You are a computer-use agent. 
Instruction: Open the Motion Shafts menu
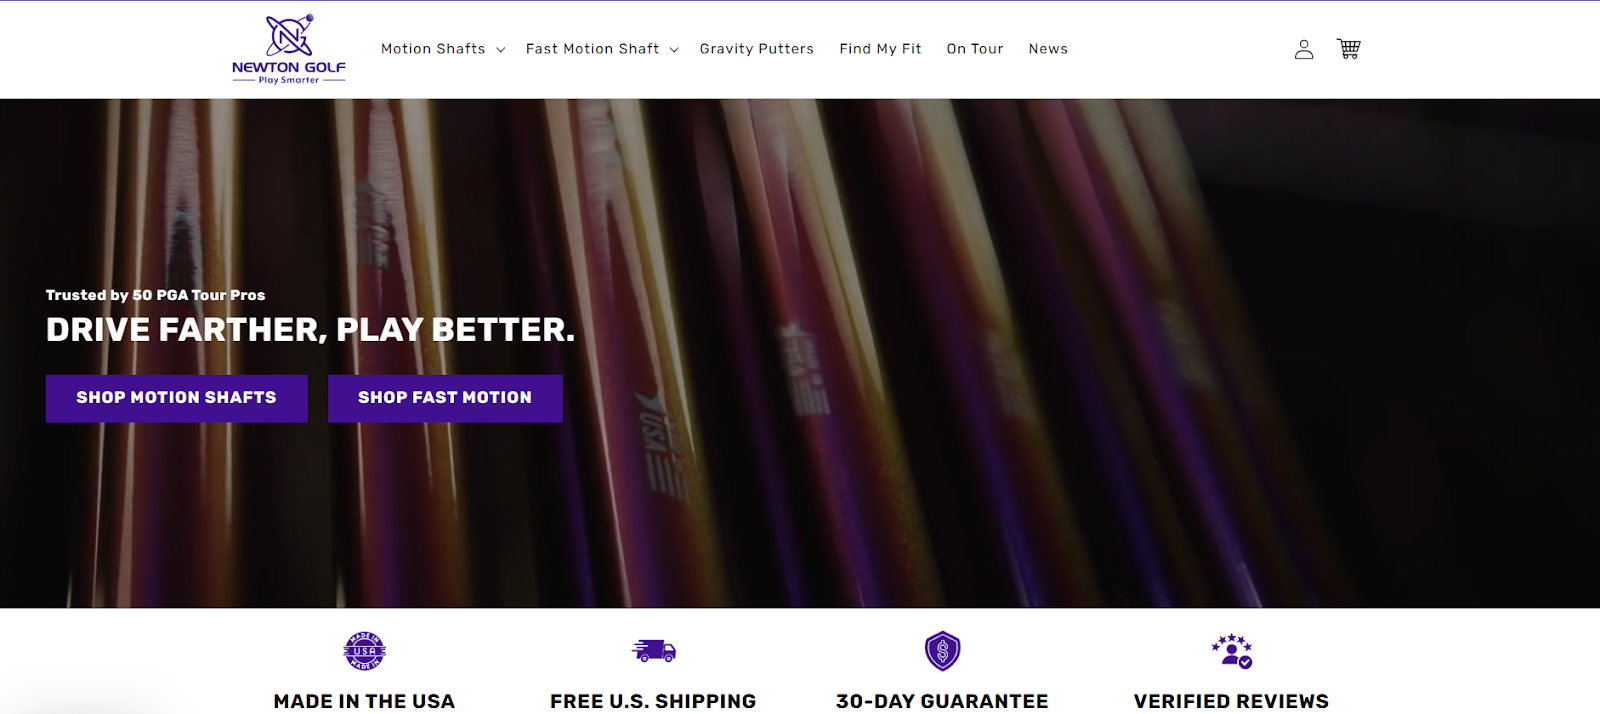coord(433,49)
